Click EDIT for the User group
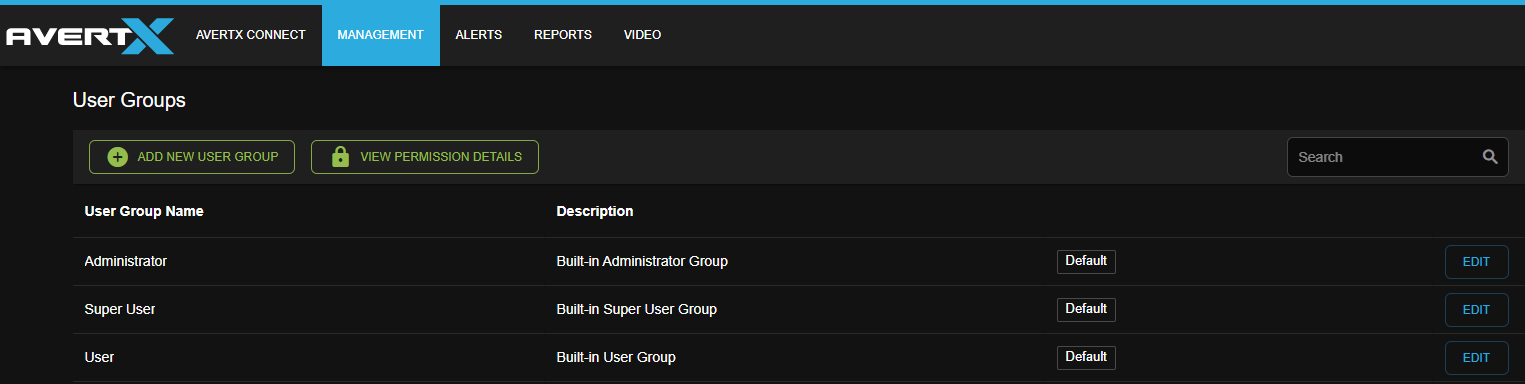 point(1476,358)
